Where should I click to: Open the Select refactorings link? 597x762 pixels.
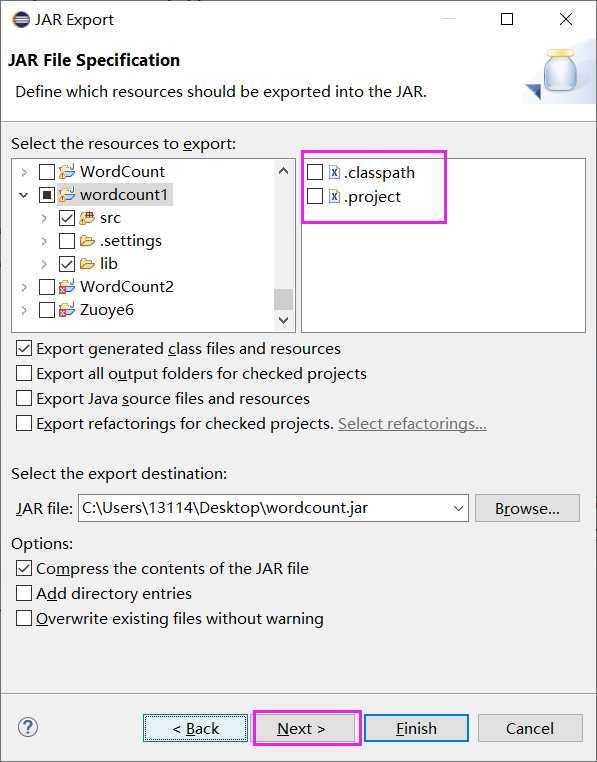tap(412, 424)
